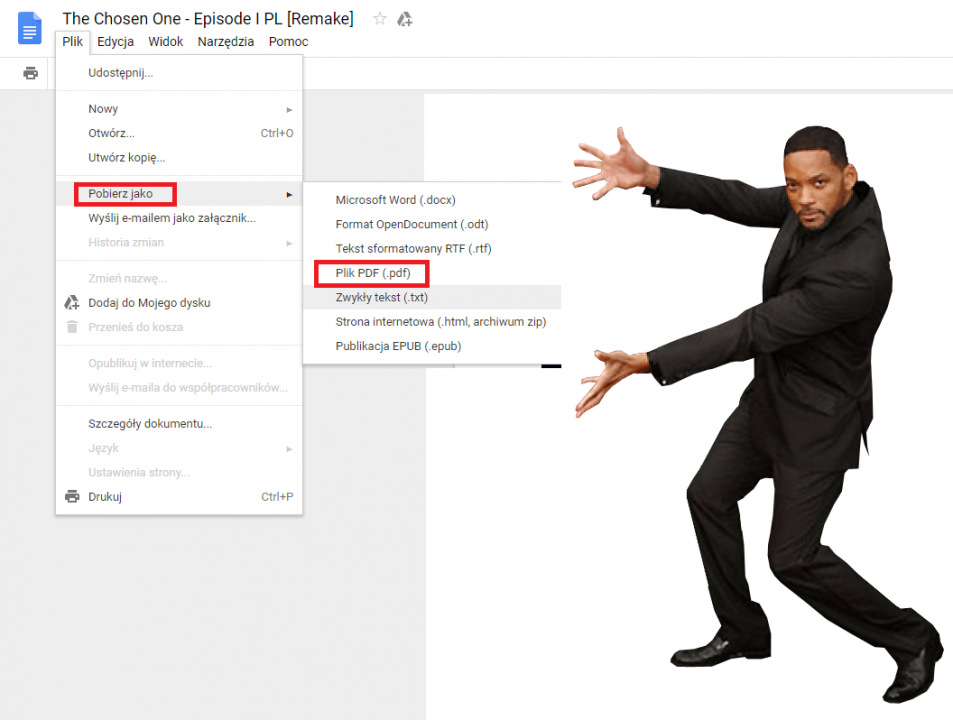
Task: Open the Narzędzia menu
Action: (226, 42)
